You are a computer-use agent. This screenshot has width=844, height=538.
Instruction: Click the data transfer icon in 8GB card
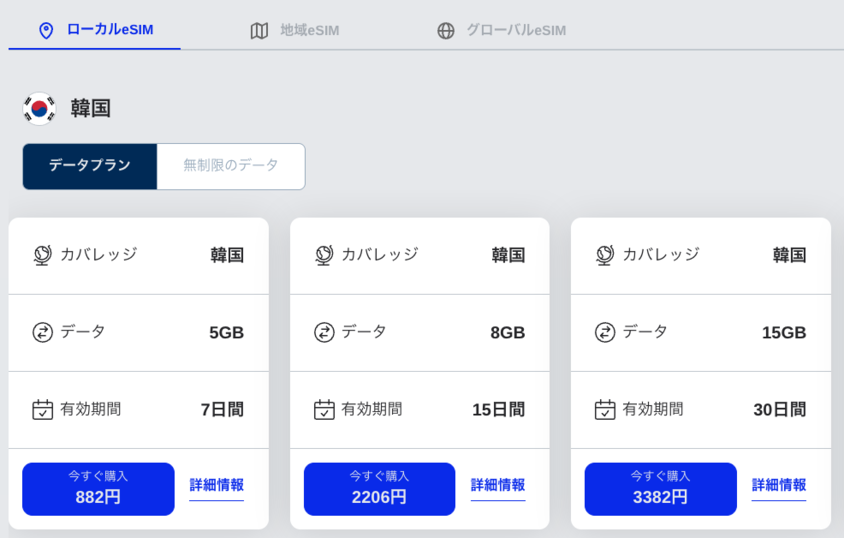point(324,332)
